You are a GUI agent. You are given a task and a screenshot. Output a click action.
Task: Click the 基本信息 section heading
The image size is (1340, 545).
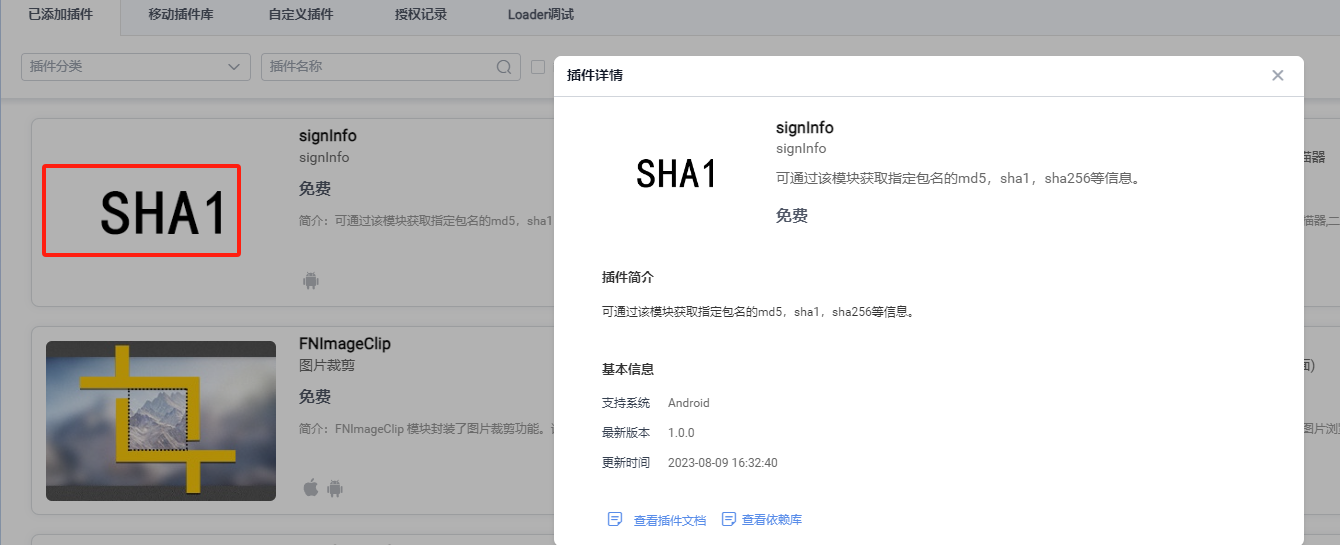point(628,369)
